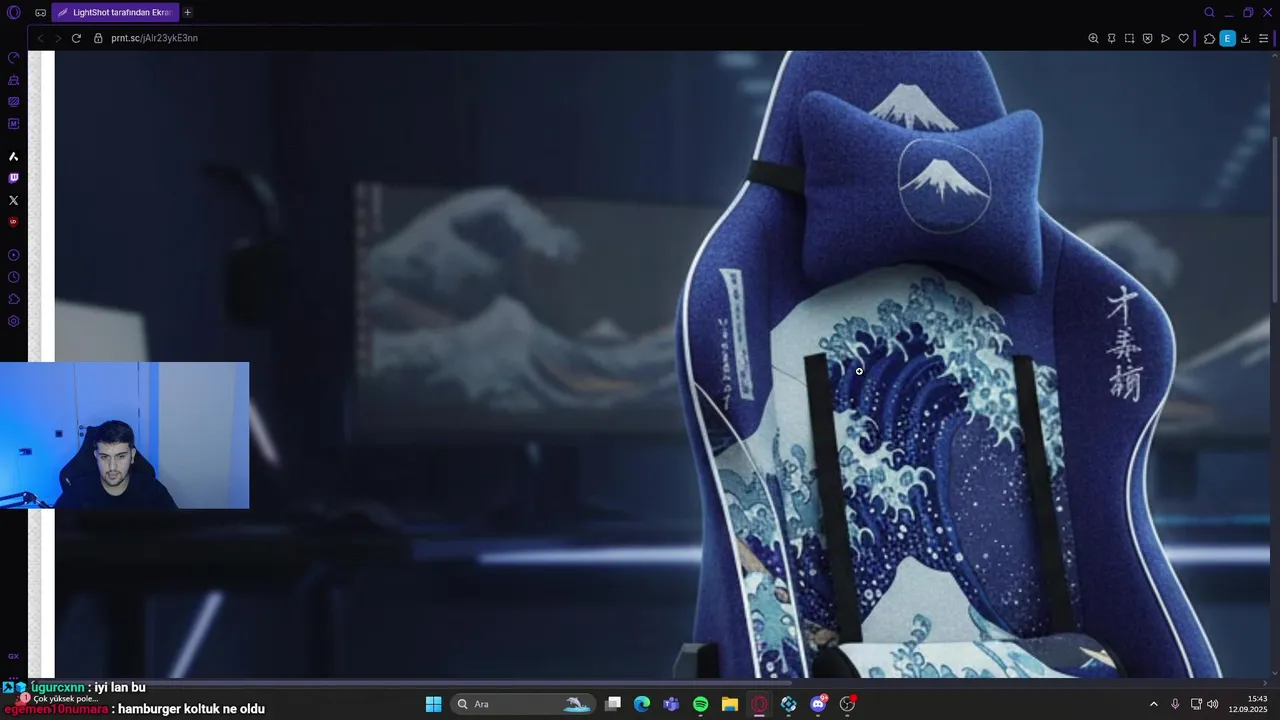Click the screenshot image of the chair
The width and height of the screenshot is (1280, 720).
point(662,364)
